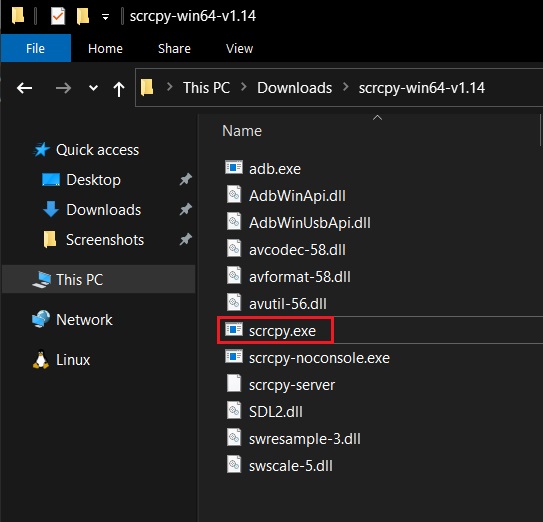Select the swscale-5.dll file name
543x522 pixels.
[291, 466]
